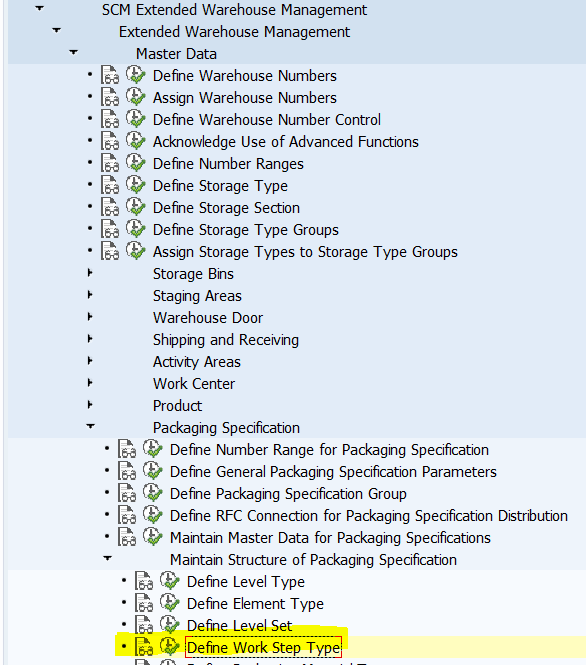Execute activity icon for Define Level Type
This screenshot has width=586, height=665.
170,581
